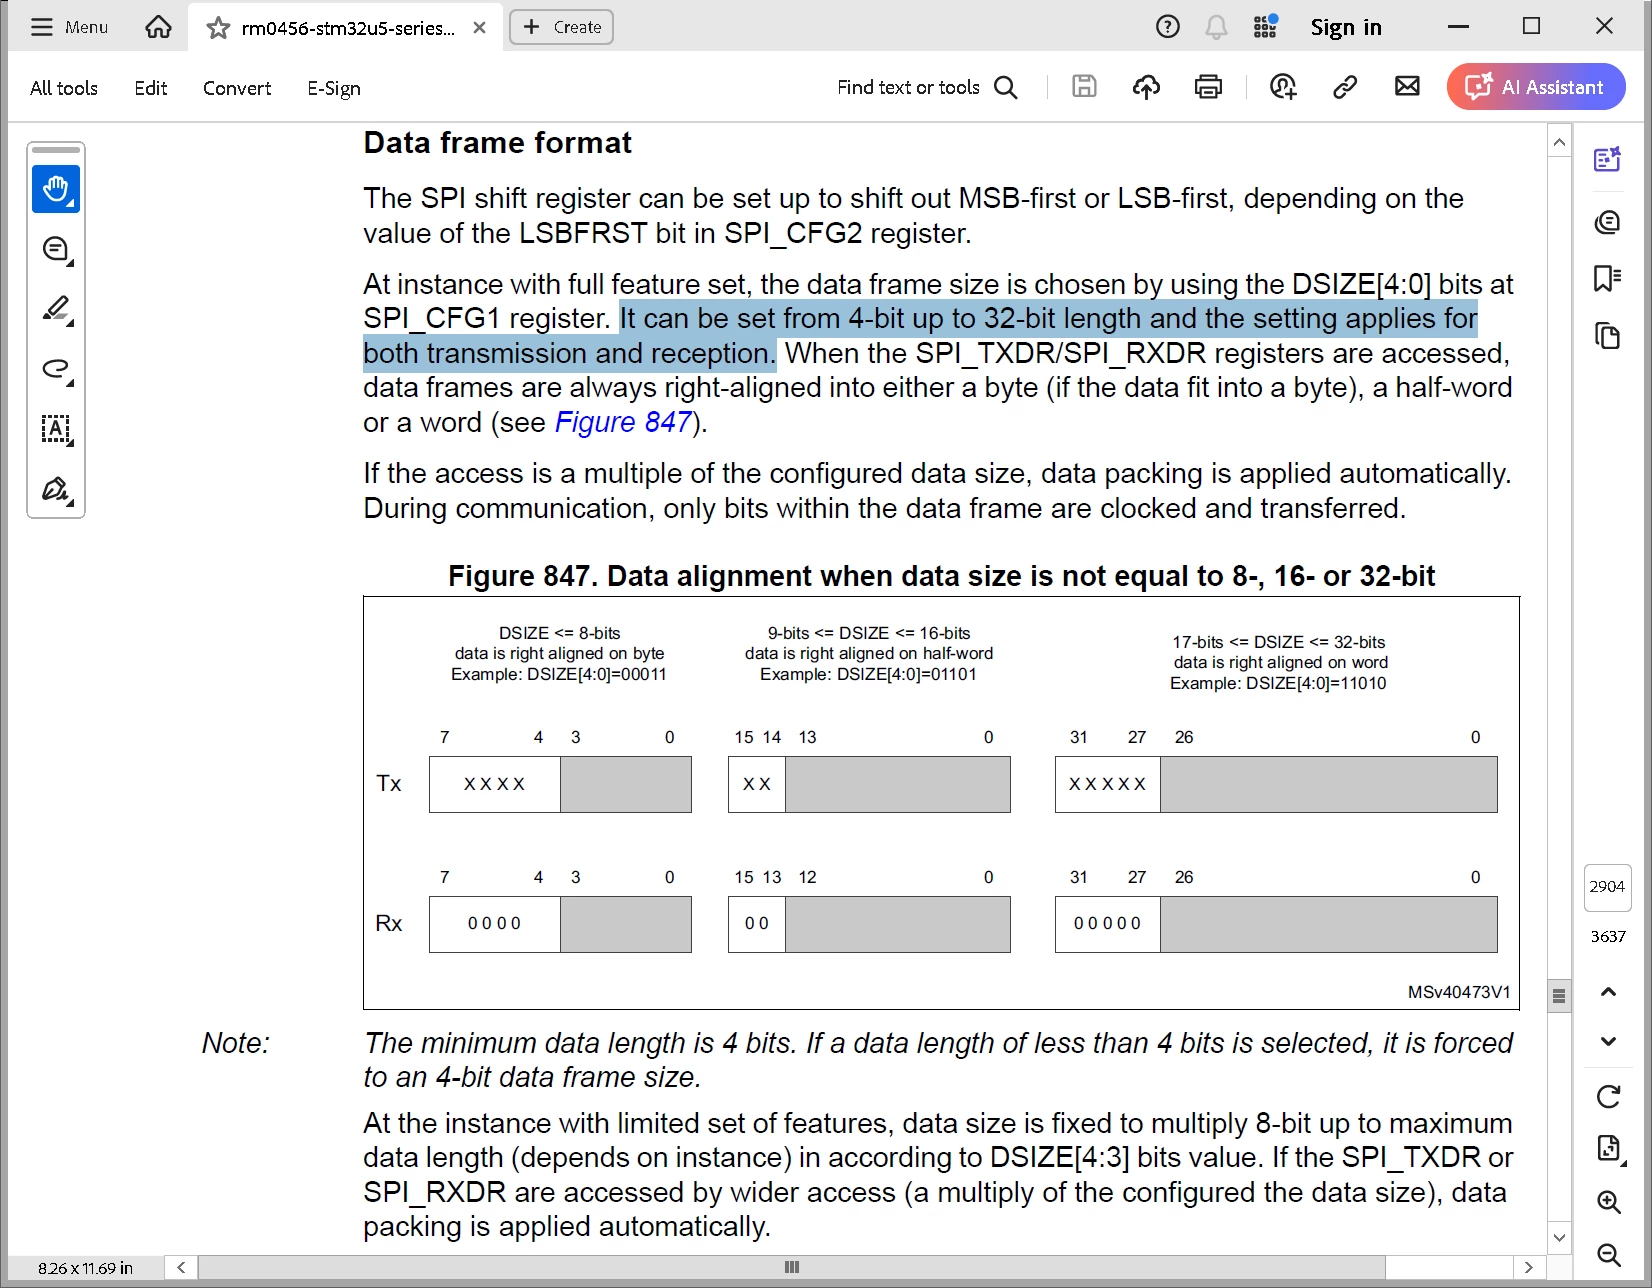Select the Draw freeform lasso tool
This screenshot has height=1288, width=1652.
click(x=56, y=369)
